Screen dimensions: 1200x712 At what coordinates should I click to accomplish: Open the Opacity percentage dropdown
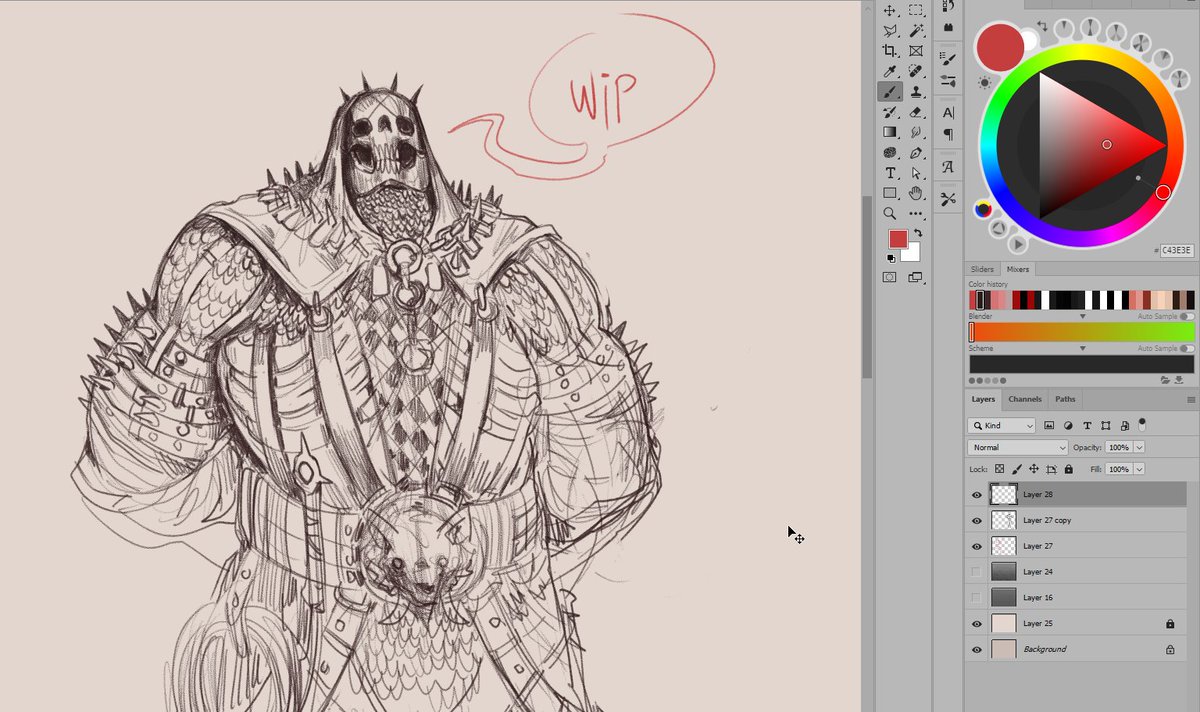pyautogui.click(x=1138, y=447)
